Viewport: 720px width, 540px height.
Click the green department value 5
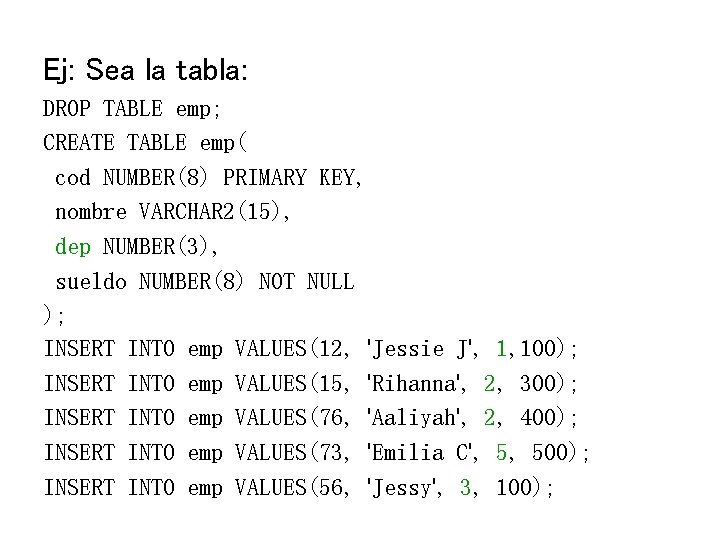click(501, 452)
